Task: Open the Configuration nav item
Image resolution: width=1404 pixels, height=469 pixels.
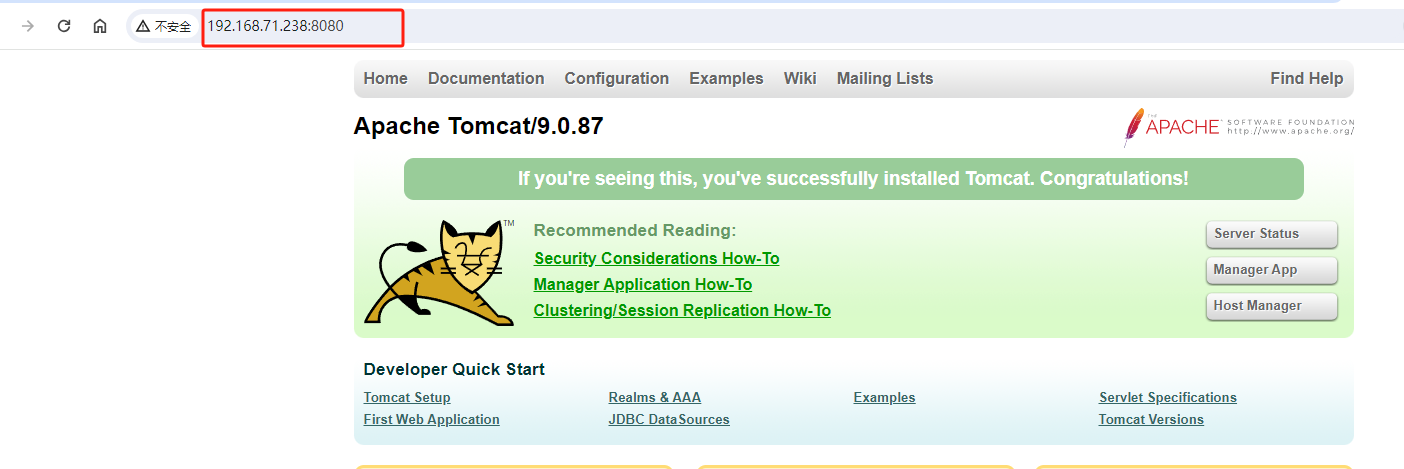Action: pyautogui.click(x=617, y=79)
